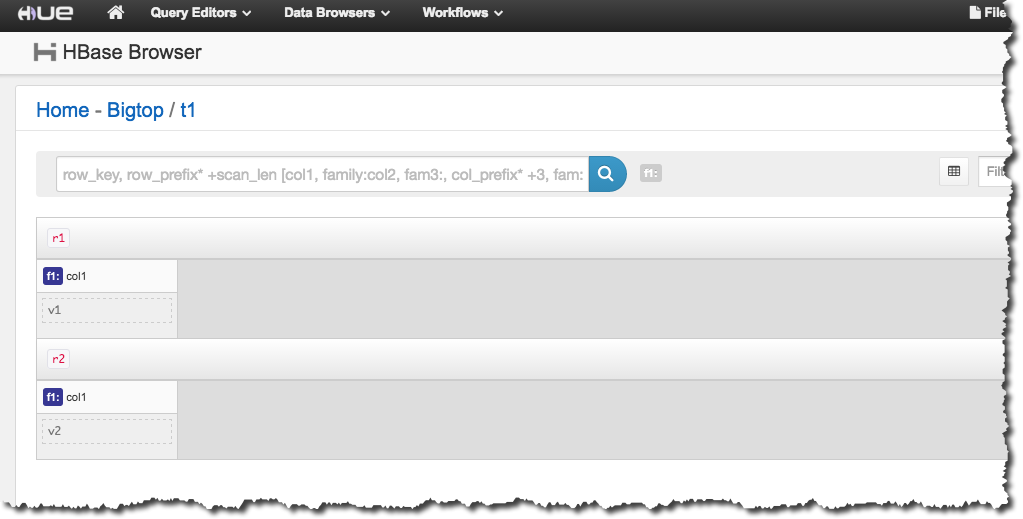Image resolution: width=1023 pixels, height=519 pixels.
Task: Open the Query Editors dropdown menu
Action: [x=200, y=13]
